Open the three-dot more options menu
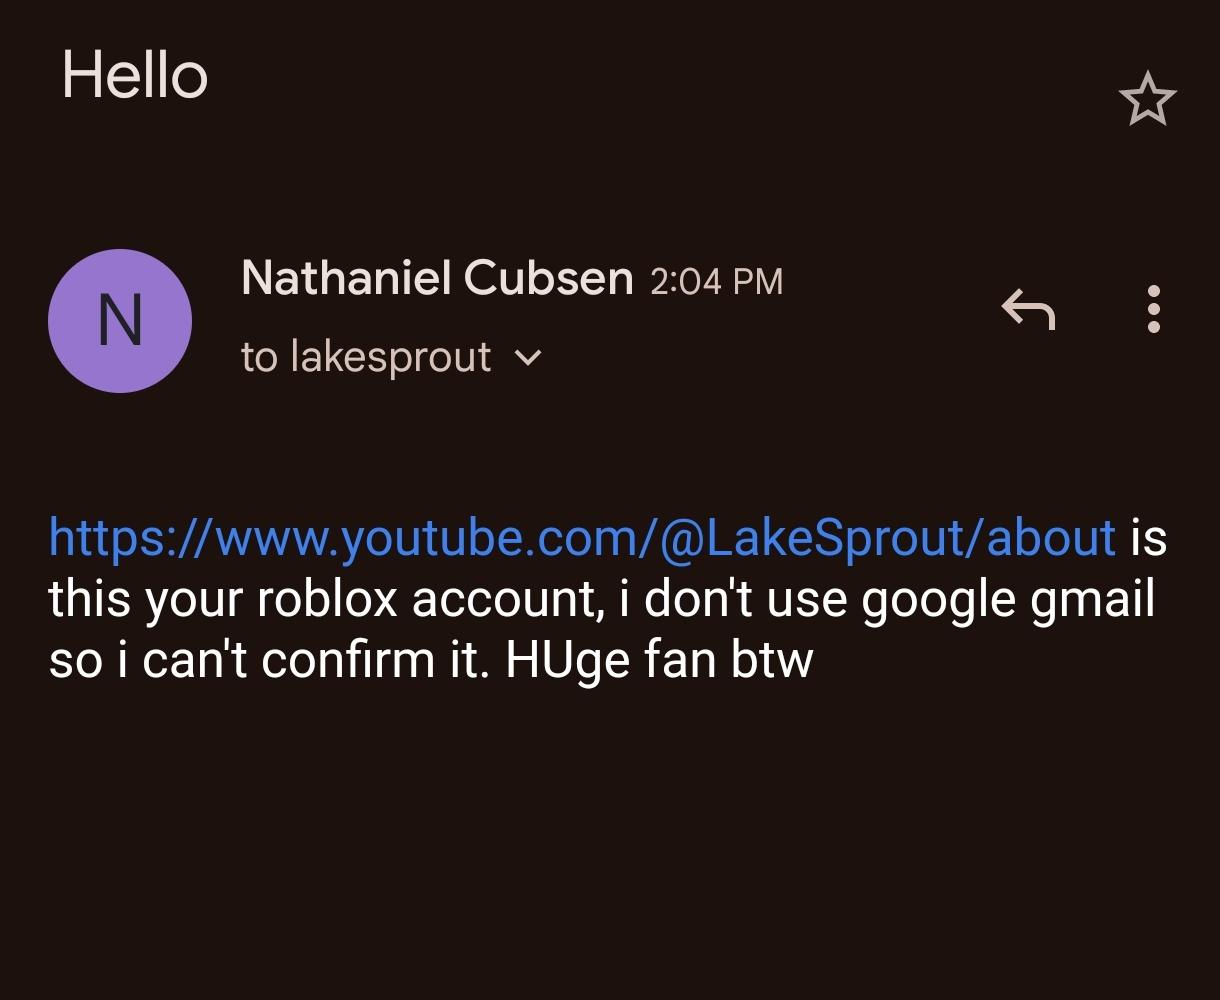Image resolution: width=1220 pixels, height=1000 pixels. pyautogui.click(x=1153, y=309)
